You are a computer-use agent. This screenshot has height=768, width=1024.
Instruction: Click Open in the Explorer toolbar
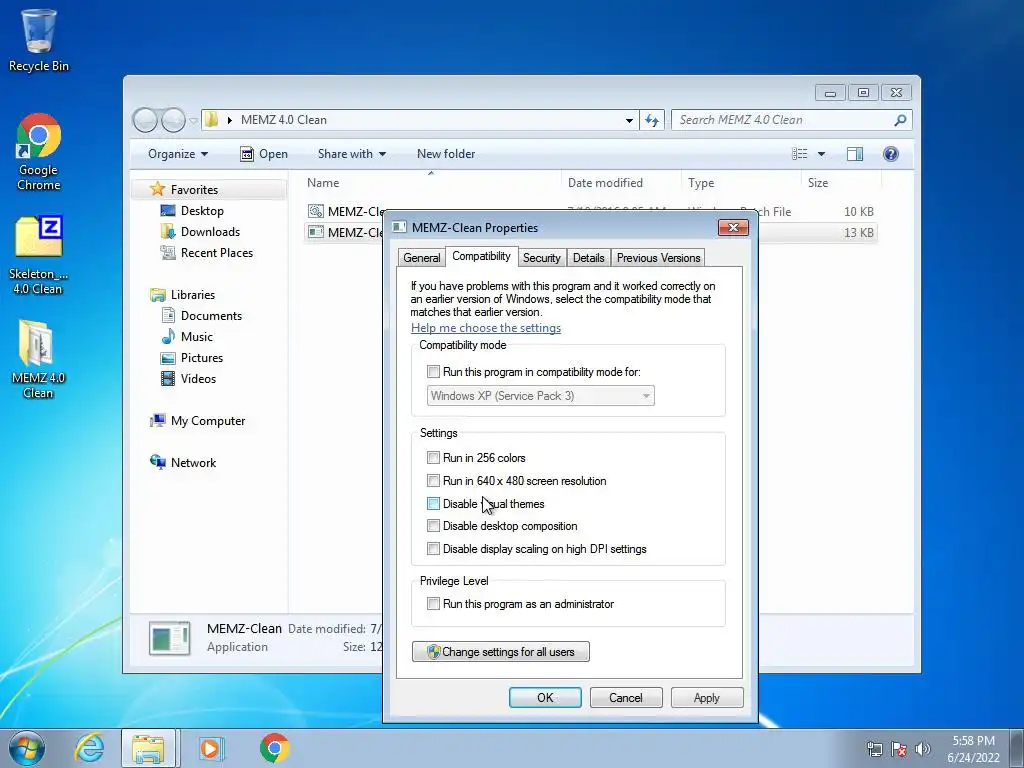pyautogui.click(x=264, y=154)
